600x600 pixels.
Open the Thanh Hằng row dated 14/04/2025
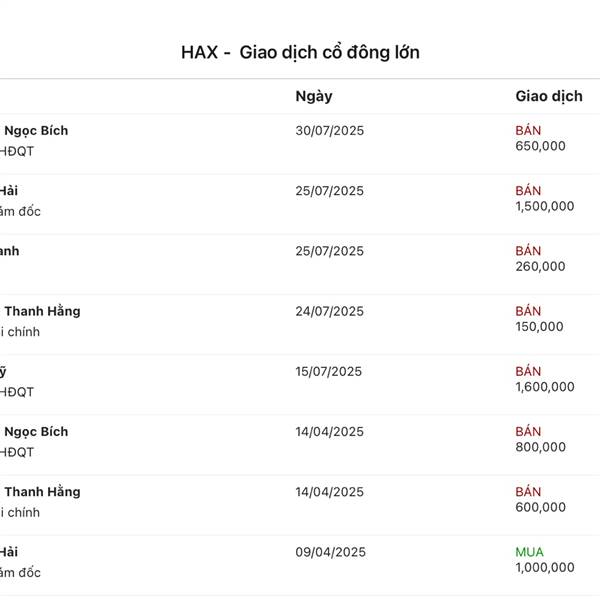(300, 505)
